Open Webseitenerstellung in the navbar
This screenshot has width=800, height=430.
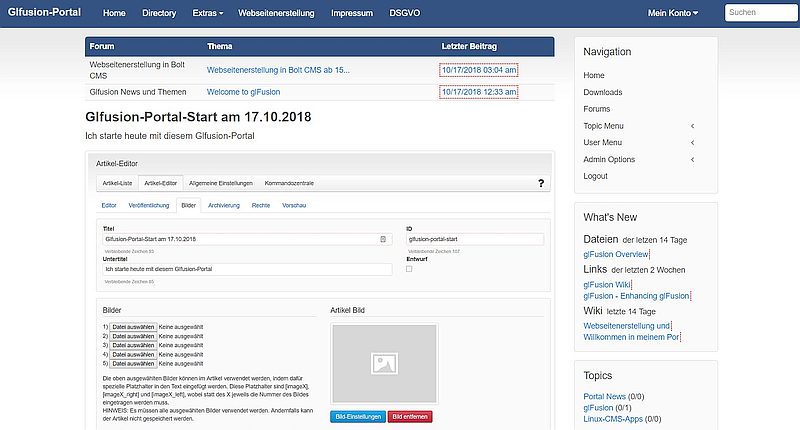tap(276, 13)
